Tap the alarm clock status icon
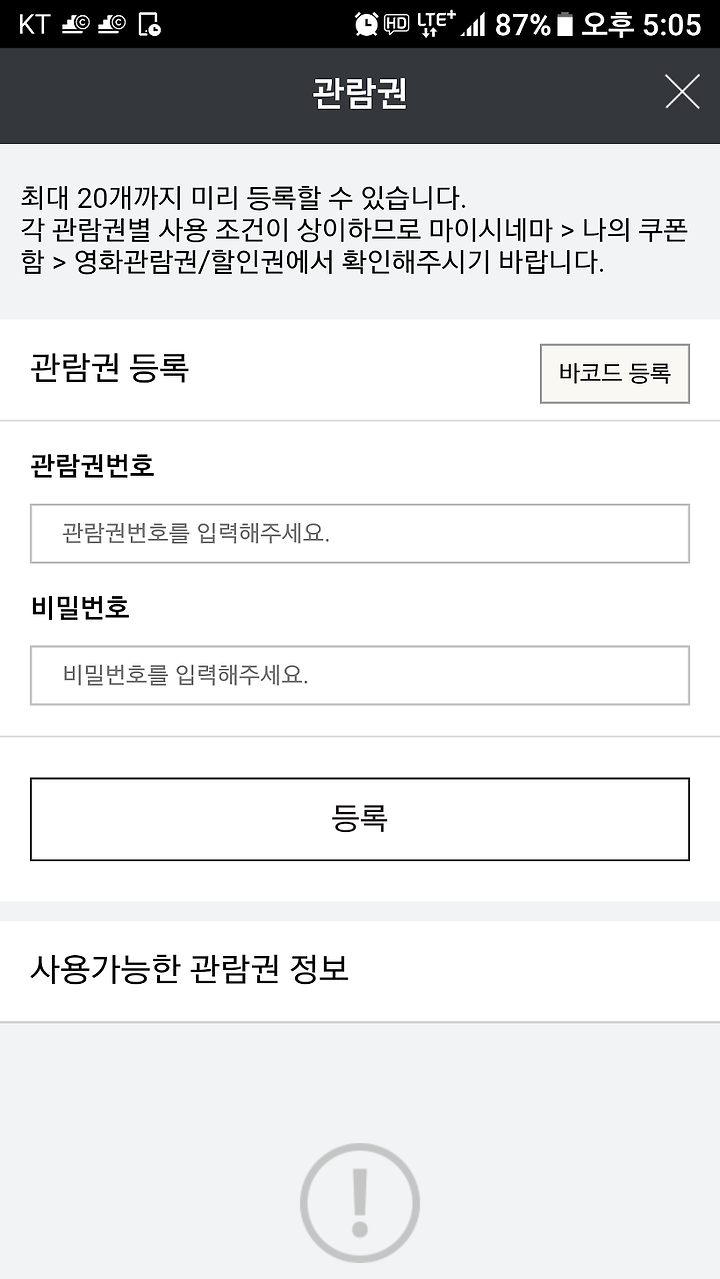 coord(367,24)
